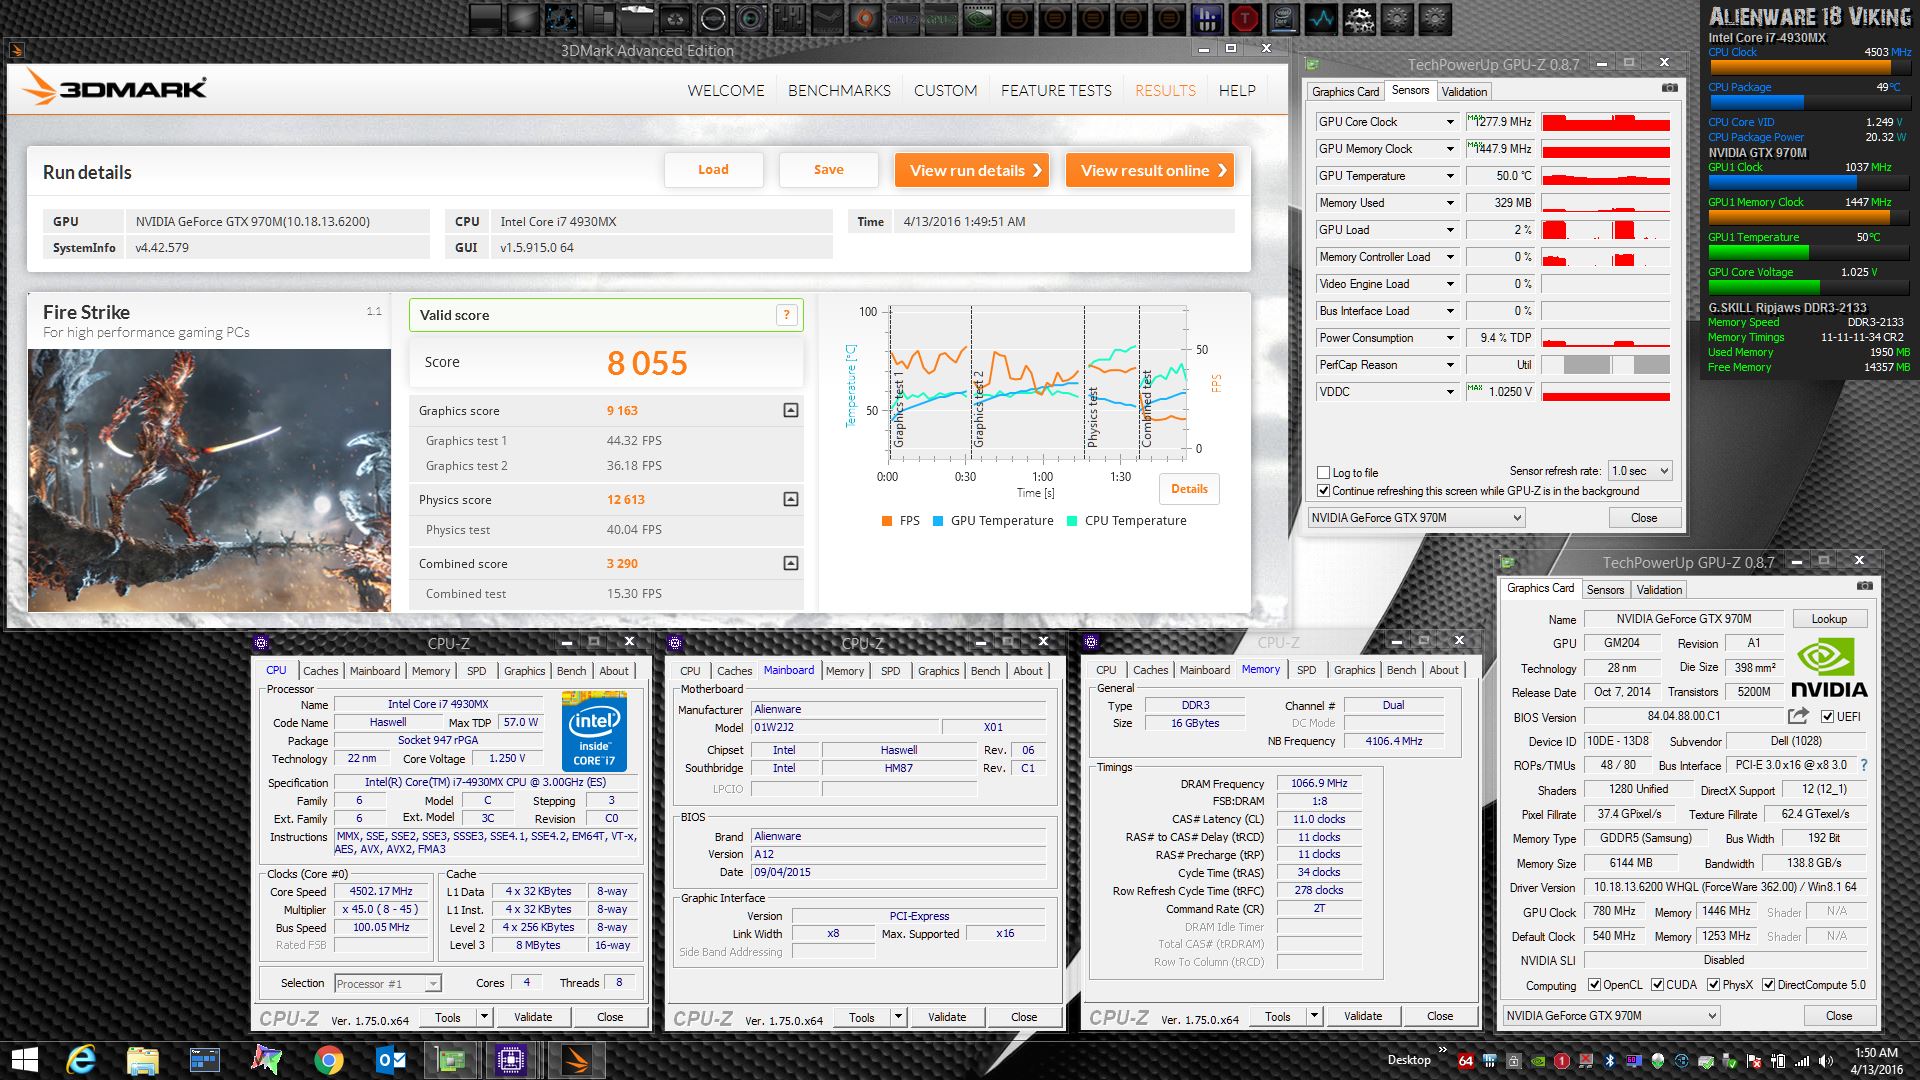Launch the NVIDIA icon in top dock

click(x=979, y=18)
